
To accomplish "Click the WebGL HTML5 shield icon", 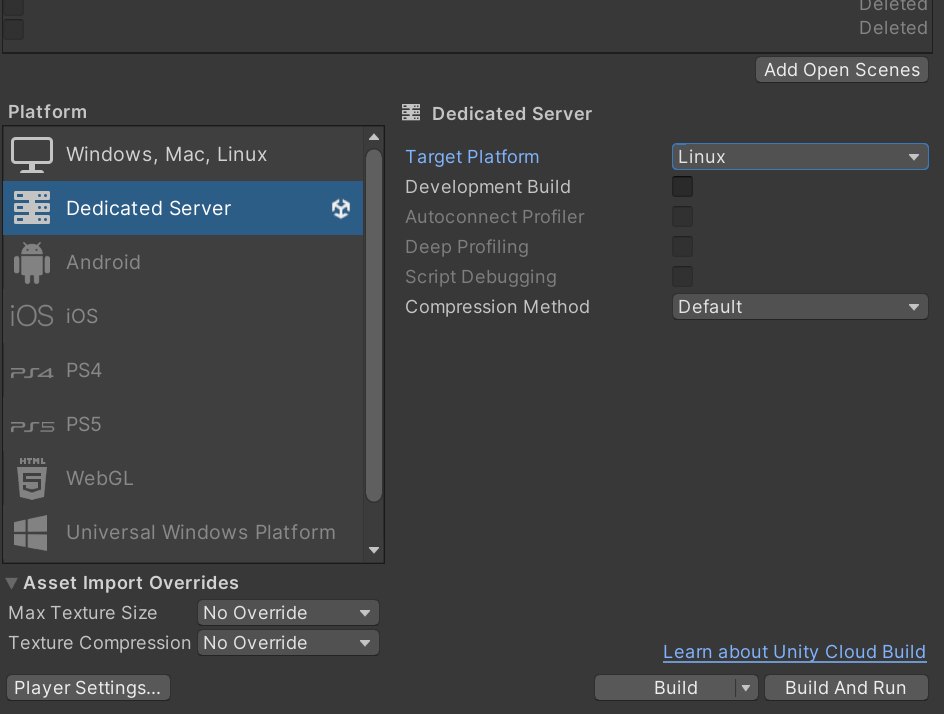I will tap(32, 479).
